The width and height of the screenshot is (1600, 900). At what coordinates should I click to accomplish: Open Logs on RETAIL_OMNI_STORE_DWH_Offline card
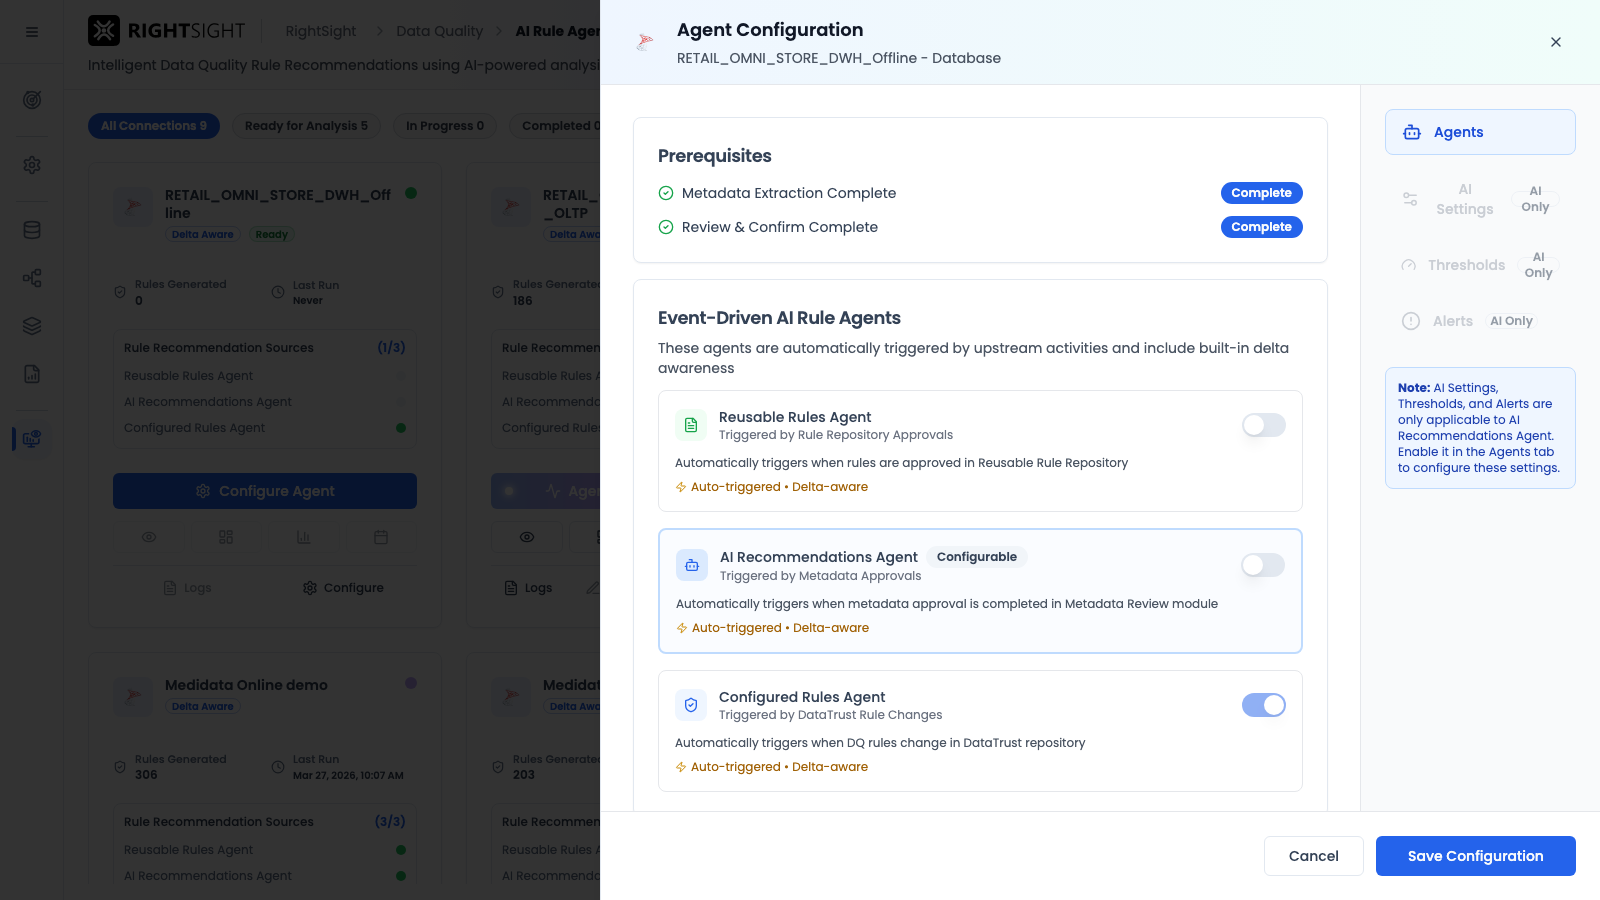pos(188,588)
